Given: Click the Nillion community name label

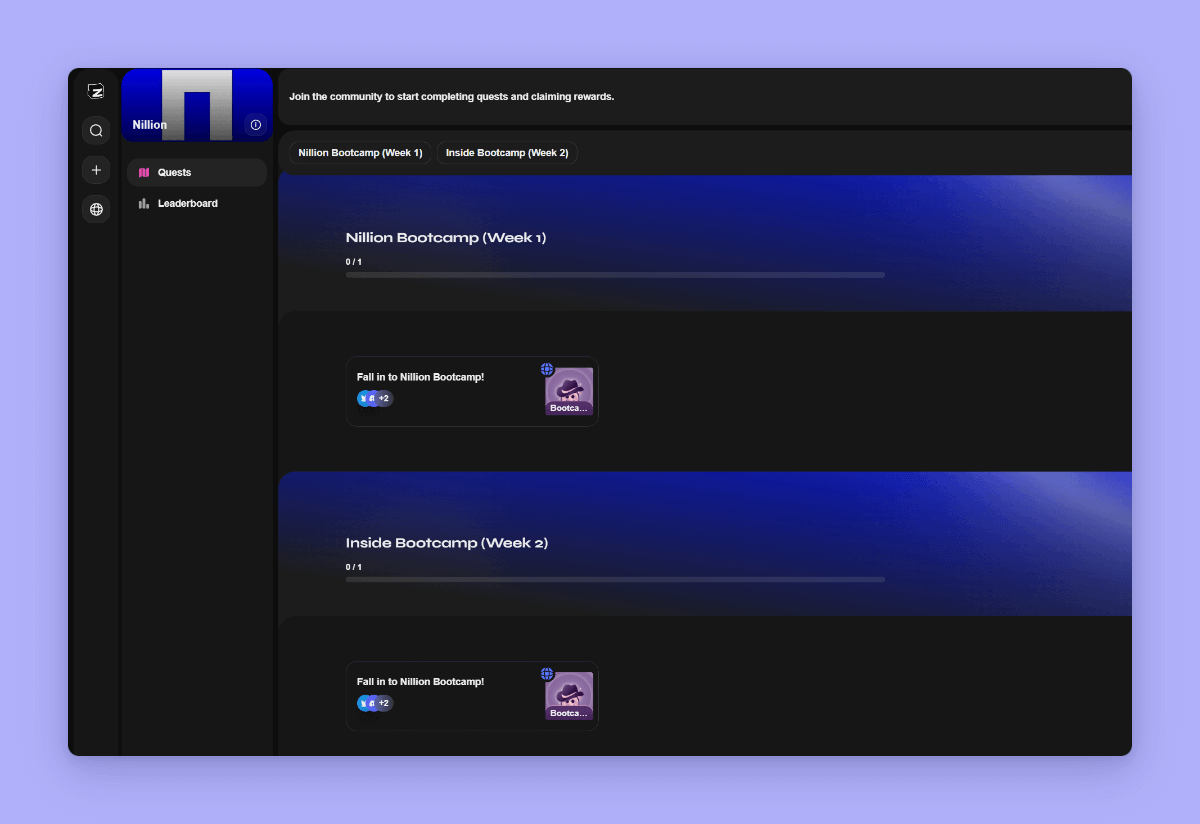Looking at the screenshot, I should pos(150,125).
